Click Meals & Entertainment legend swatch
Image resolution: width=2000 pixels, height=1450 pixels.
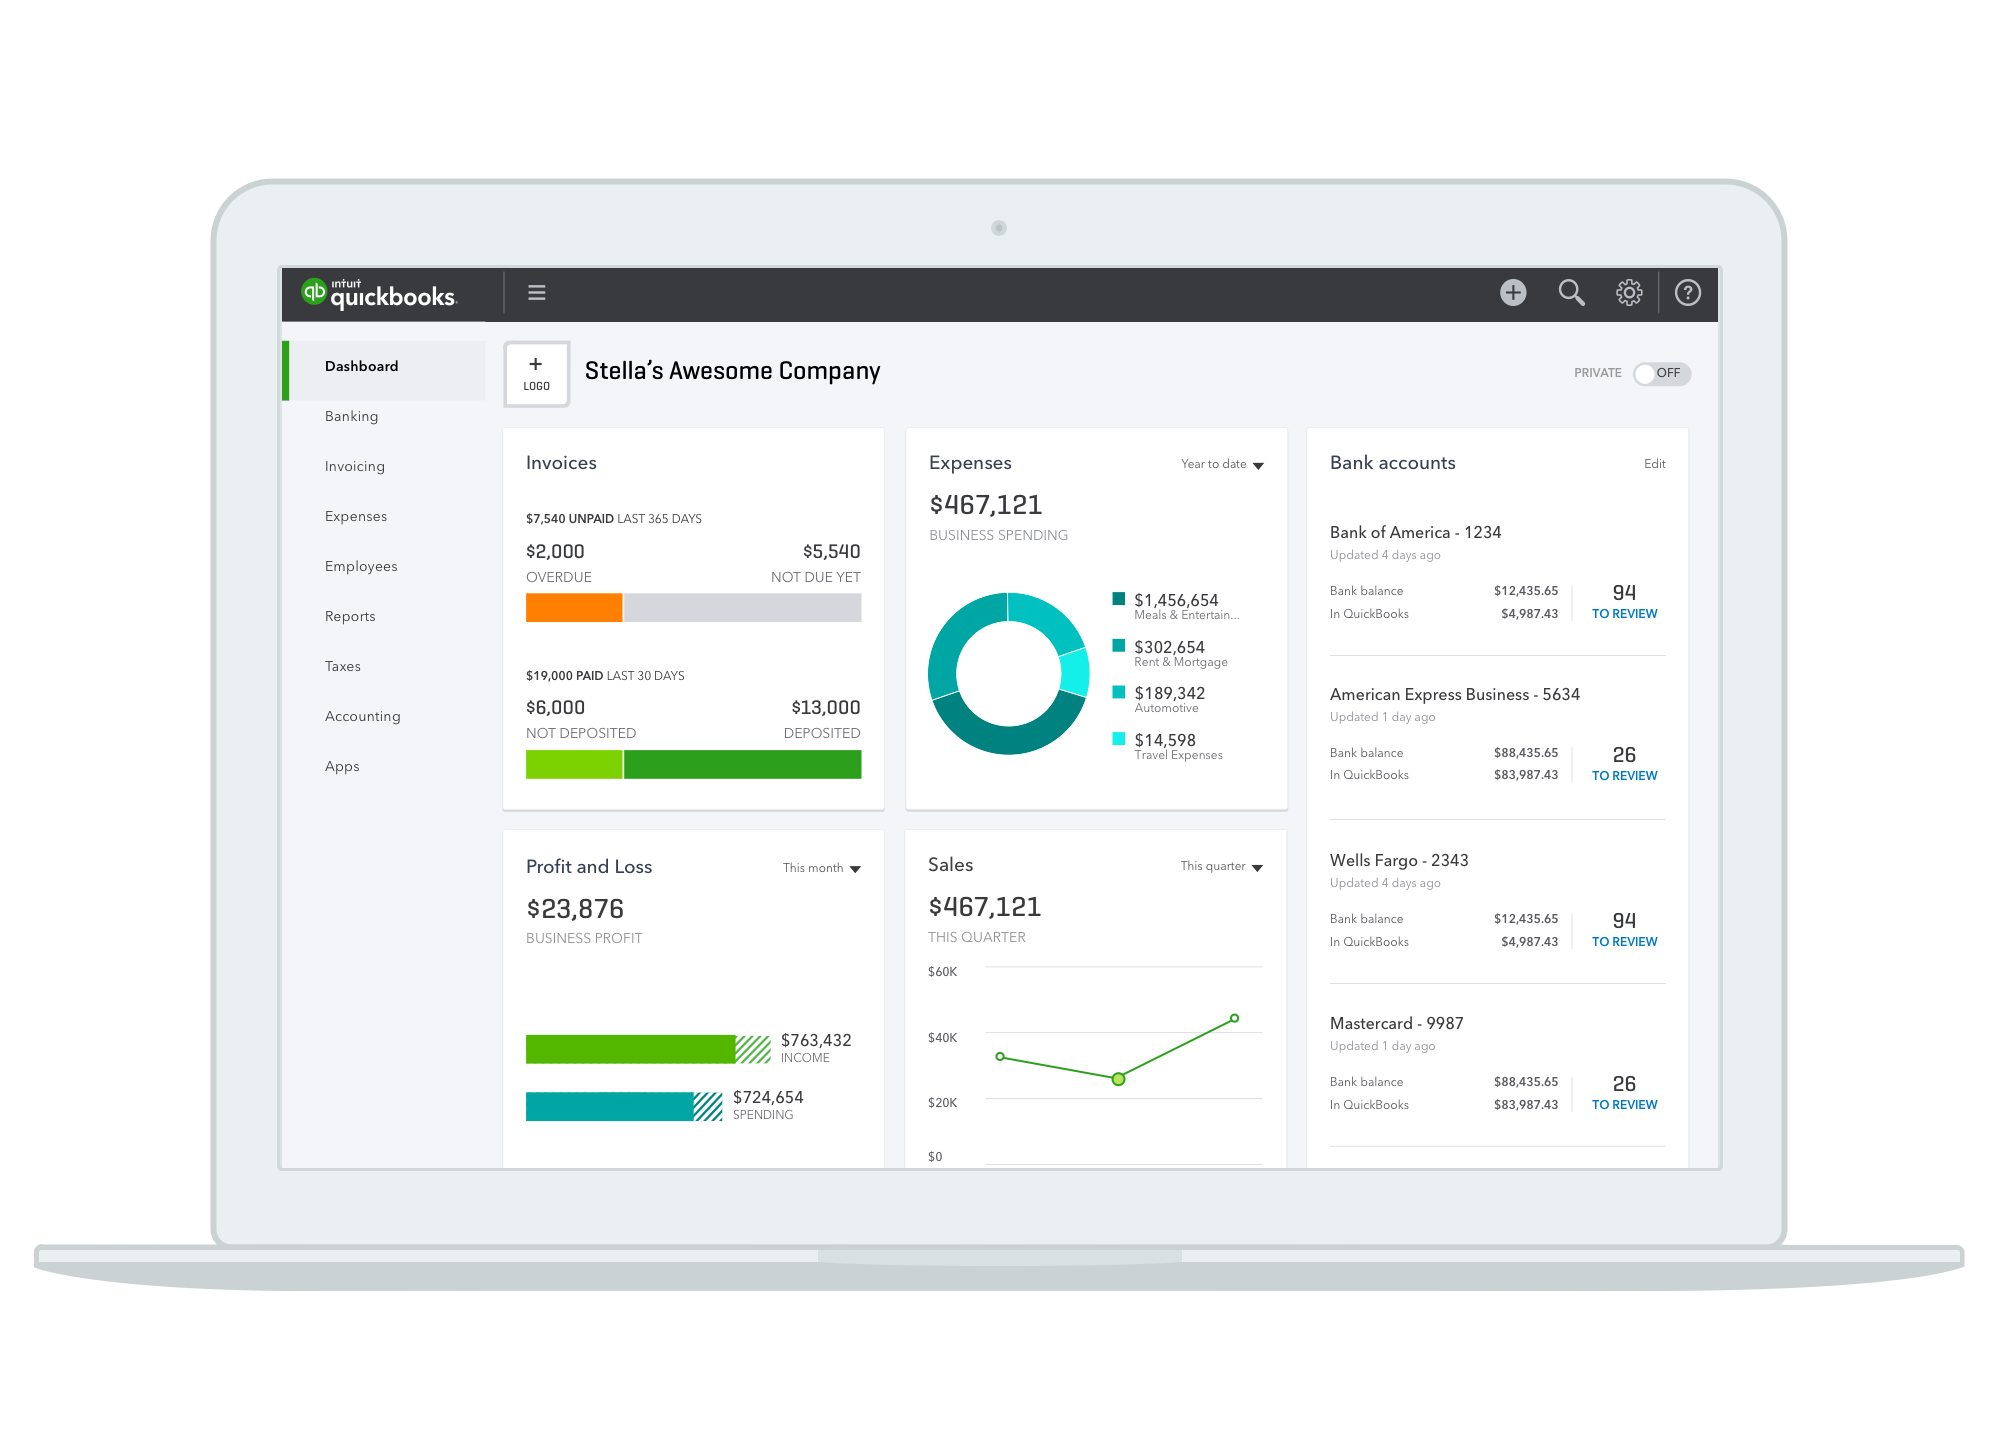1119,599
